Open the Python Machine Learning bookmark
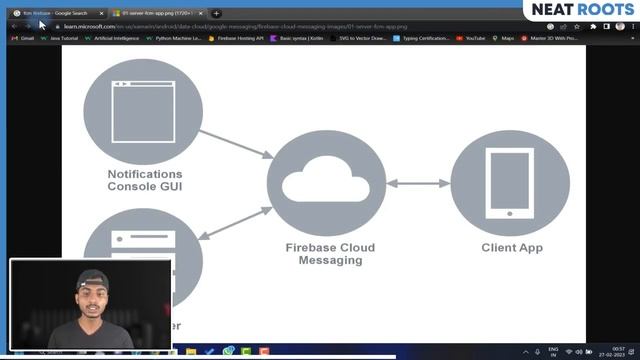The height and width of the screenshot is (360, 640). tap(174, 38)
